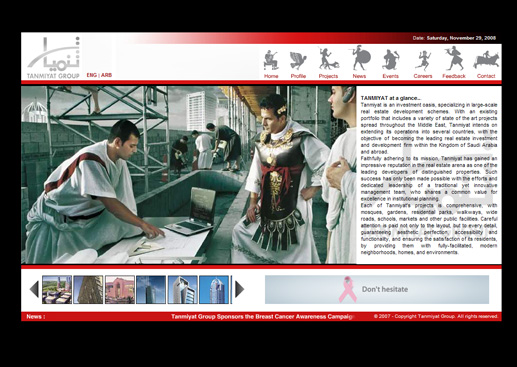Go to the Projects menu label
517x367 pixels.
tap(328, 76)
